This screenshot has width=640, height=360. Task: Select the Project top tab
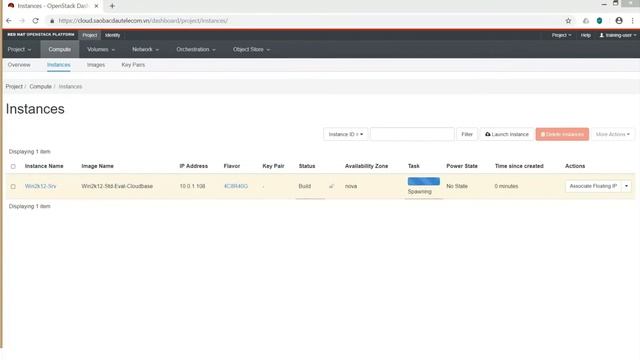(89, 35)
